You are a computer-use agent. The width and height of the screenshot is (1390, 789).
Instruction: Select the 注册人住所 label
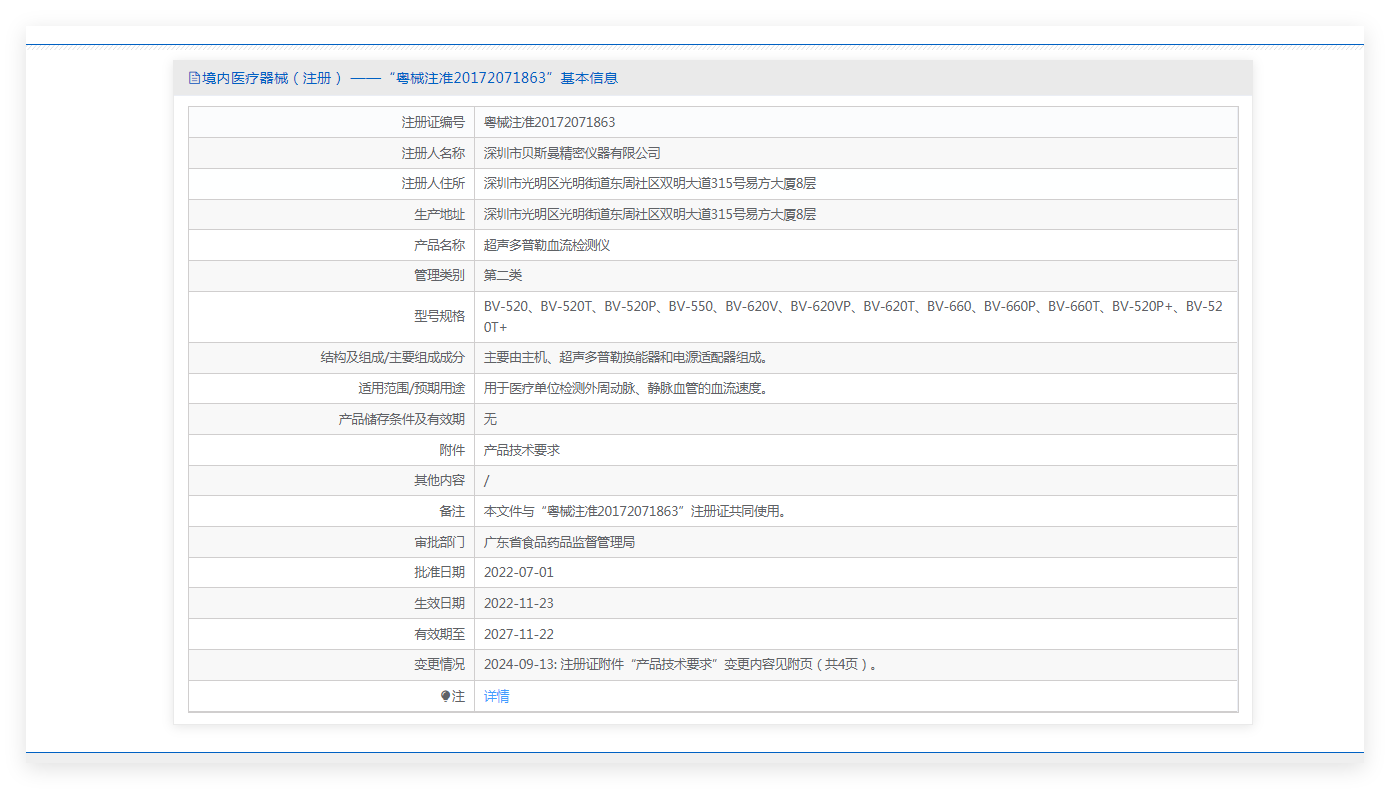(433, 184)
